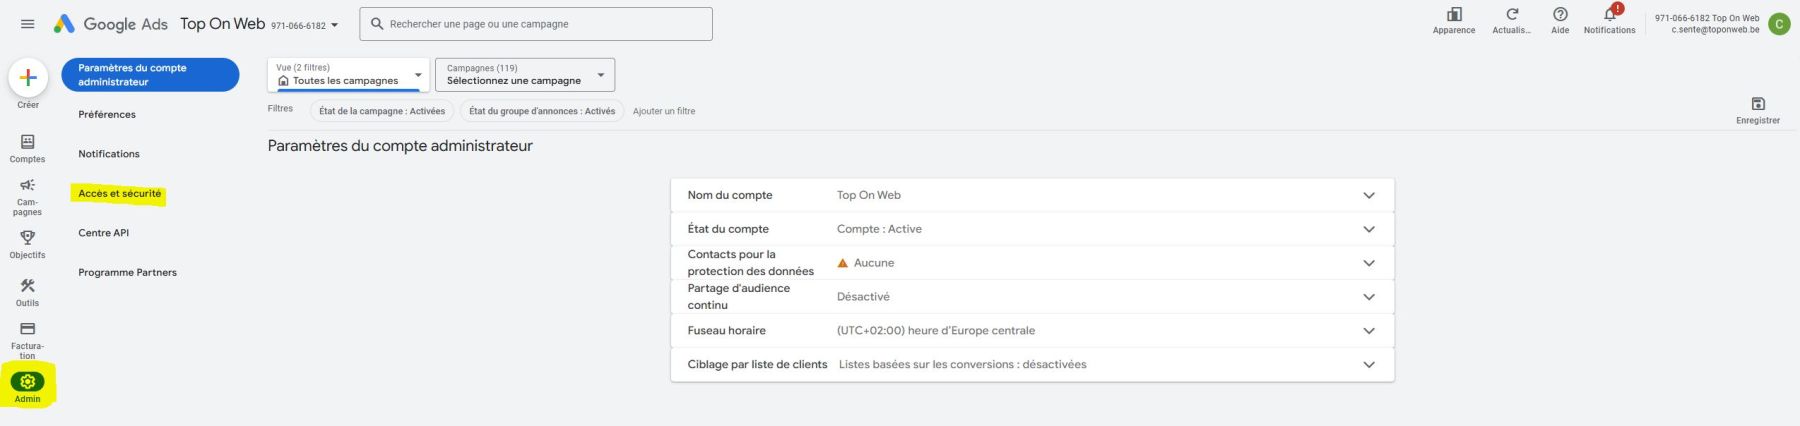Open the Toutes les campagnes view dropdown

(x=348, y=75)
